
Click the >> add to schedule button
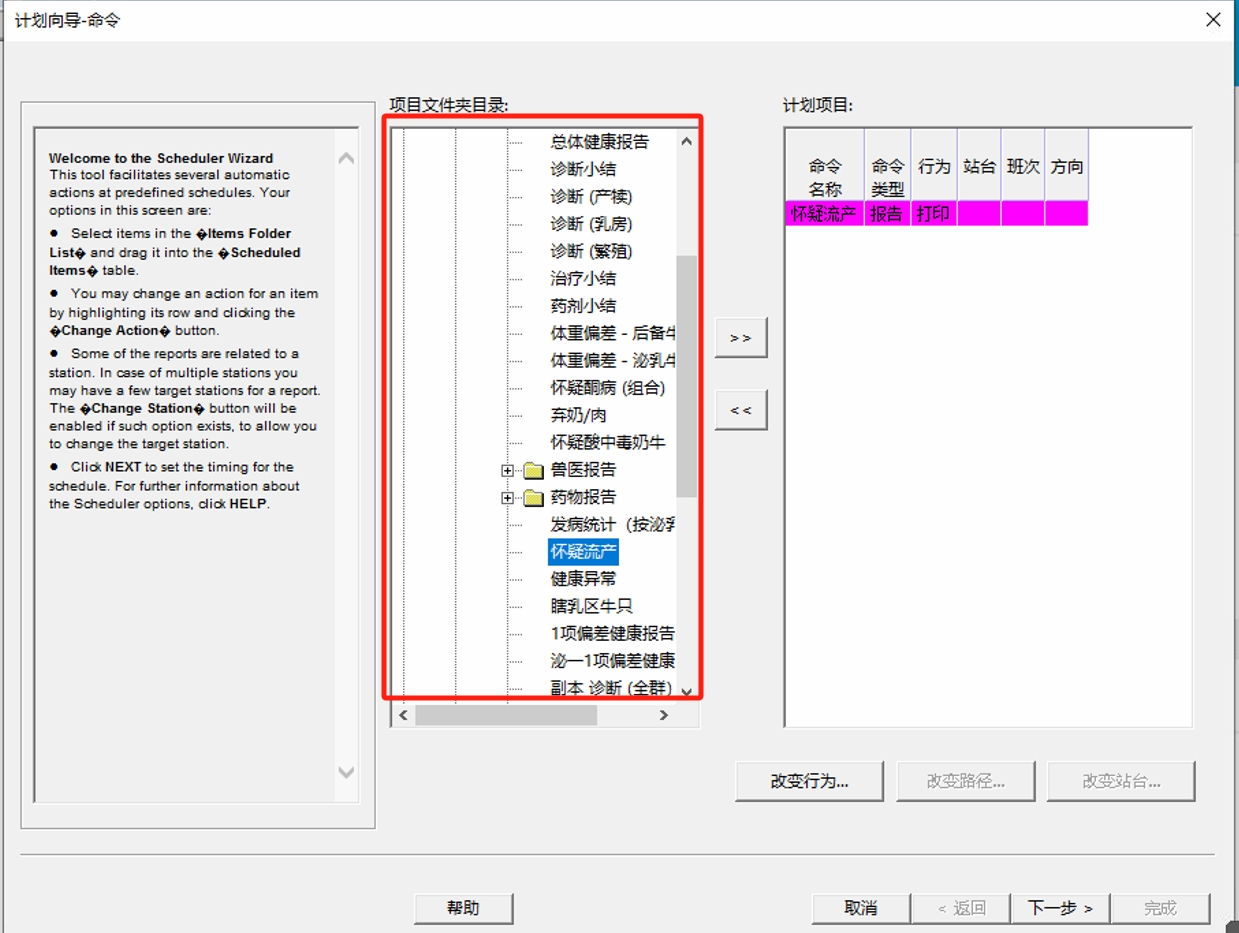point(740,338)
